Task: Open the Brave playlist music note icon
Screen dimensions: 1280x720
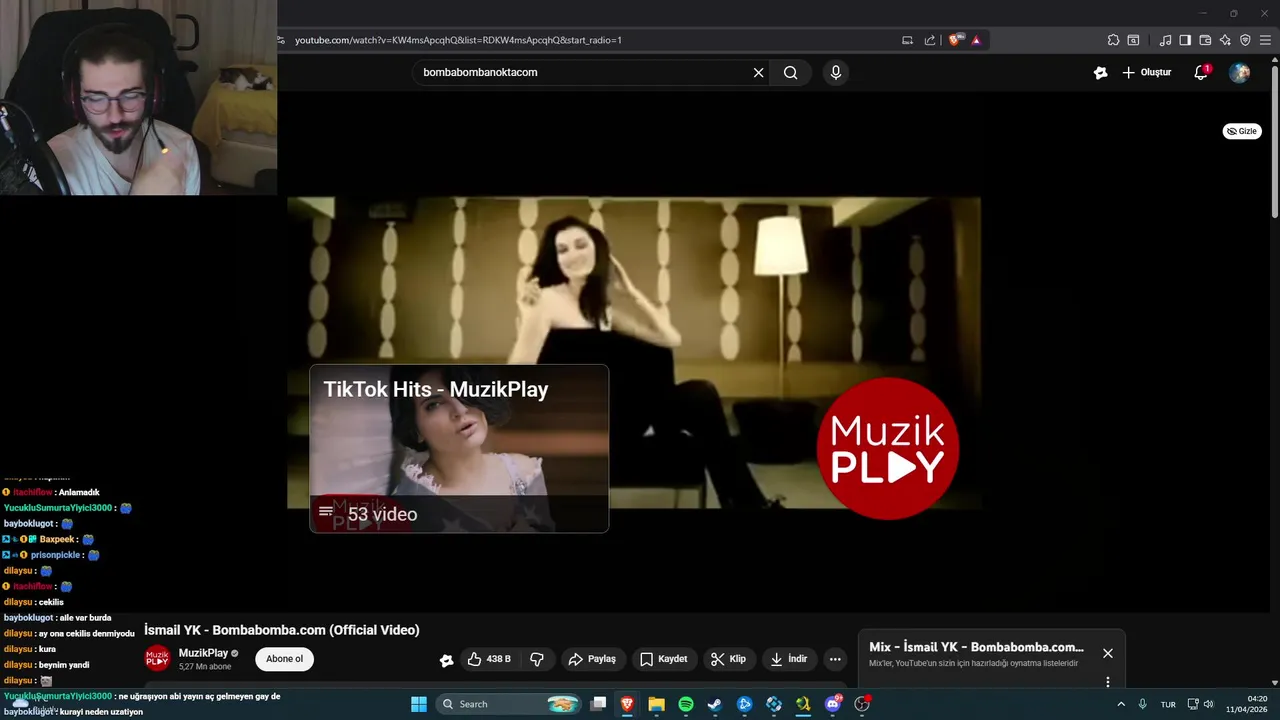Action: [x=1165, y=40]
